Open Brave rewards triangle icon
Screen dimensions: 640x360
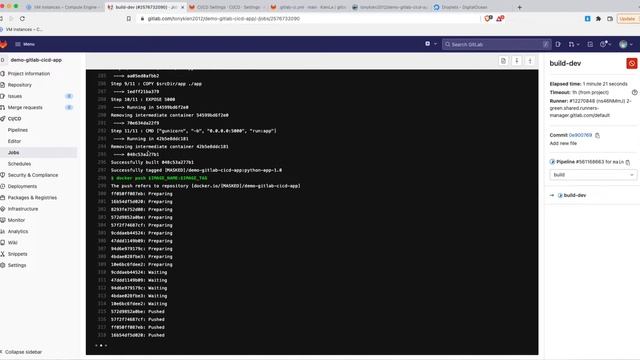pyautogui.click(x=500, y=19)
